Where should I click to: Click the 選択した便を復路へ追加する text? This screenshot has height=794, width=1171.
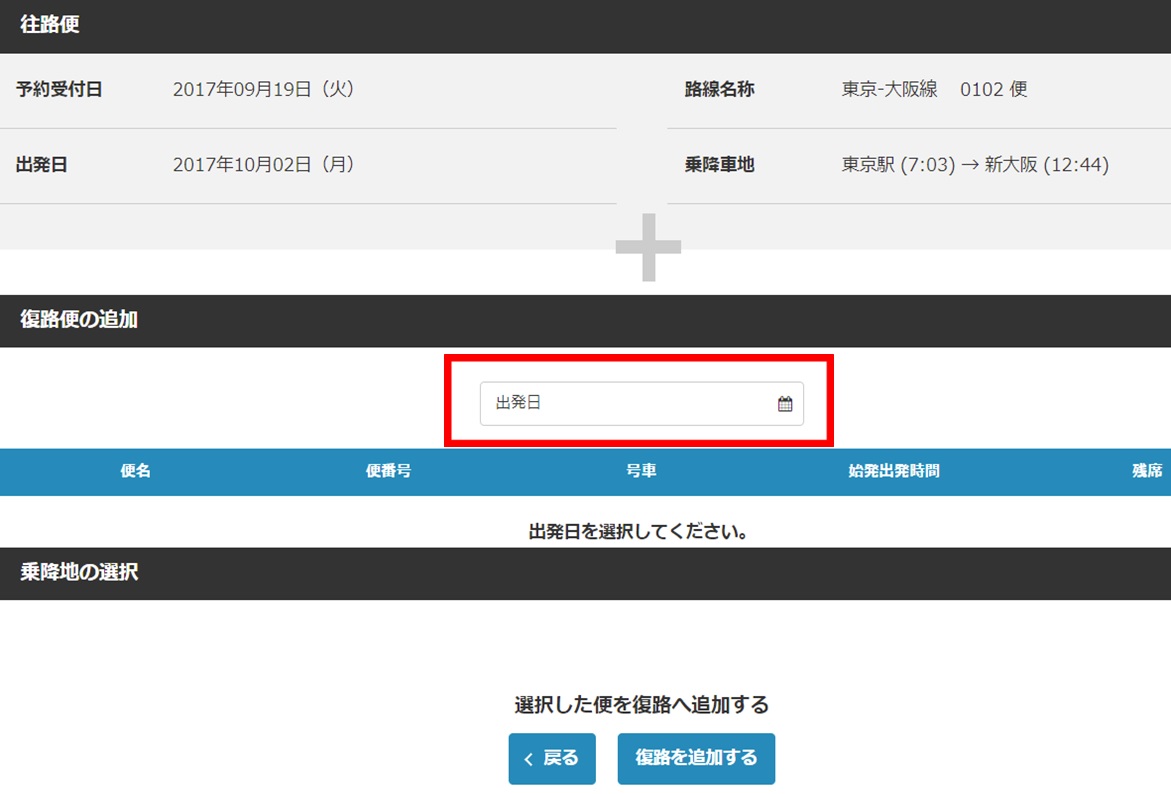(641, 705)
